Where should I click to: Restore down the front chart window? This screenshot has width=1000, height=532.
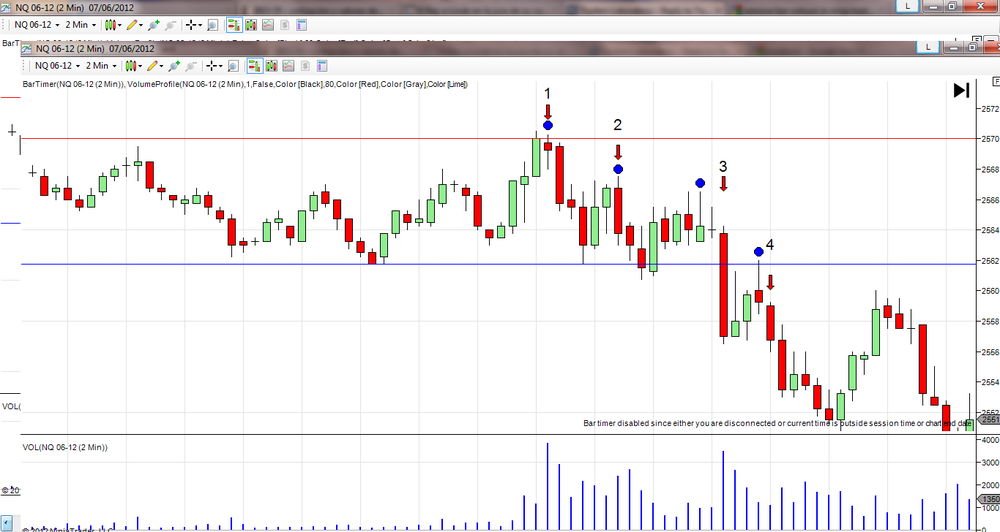click(x=973, y=47)
